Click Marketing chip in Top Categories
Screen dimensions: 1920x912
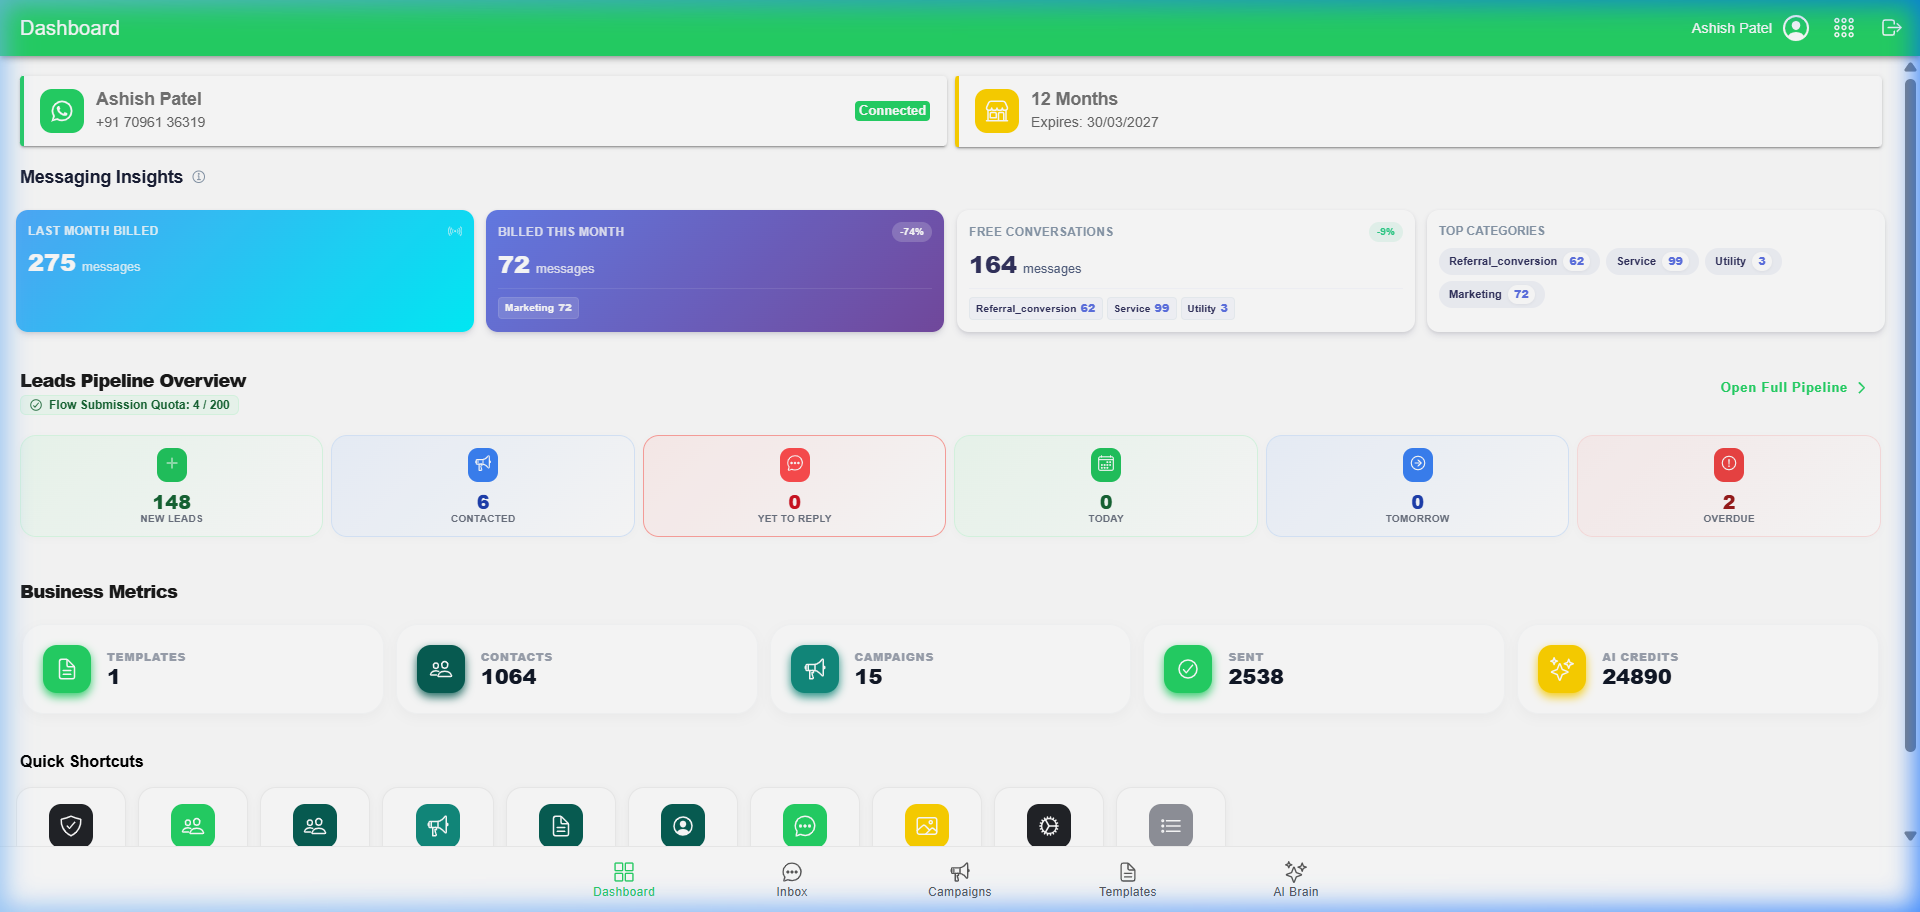[1491, 294]
